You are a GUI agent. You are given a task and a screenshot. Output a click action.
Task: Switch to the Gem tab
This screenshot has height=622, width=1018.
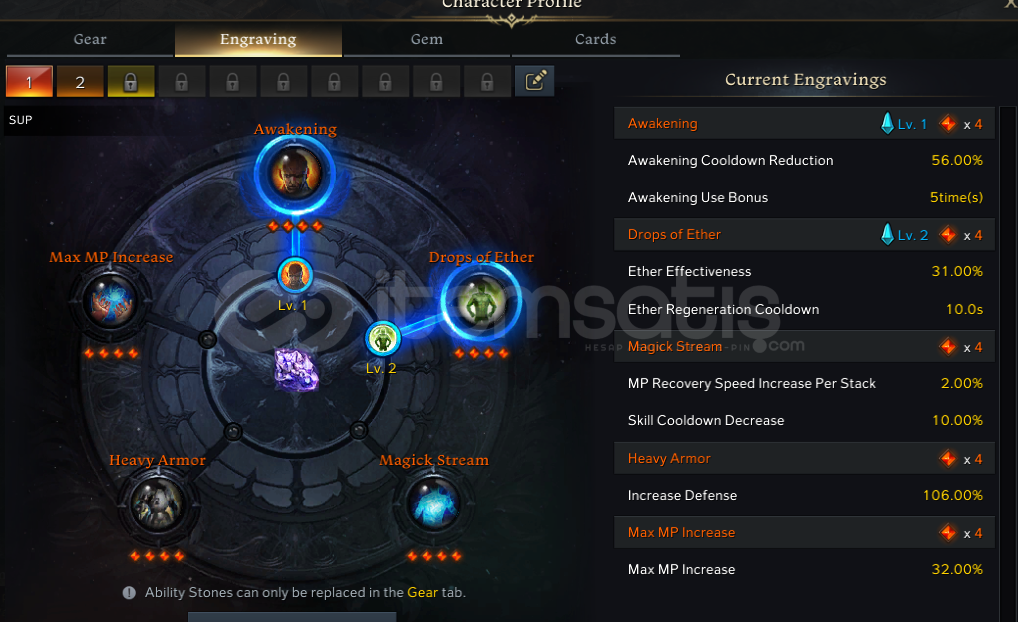tap(427, 40)
